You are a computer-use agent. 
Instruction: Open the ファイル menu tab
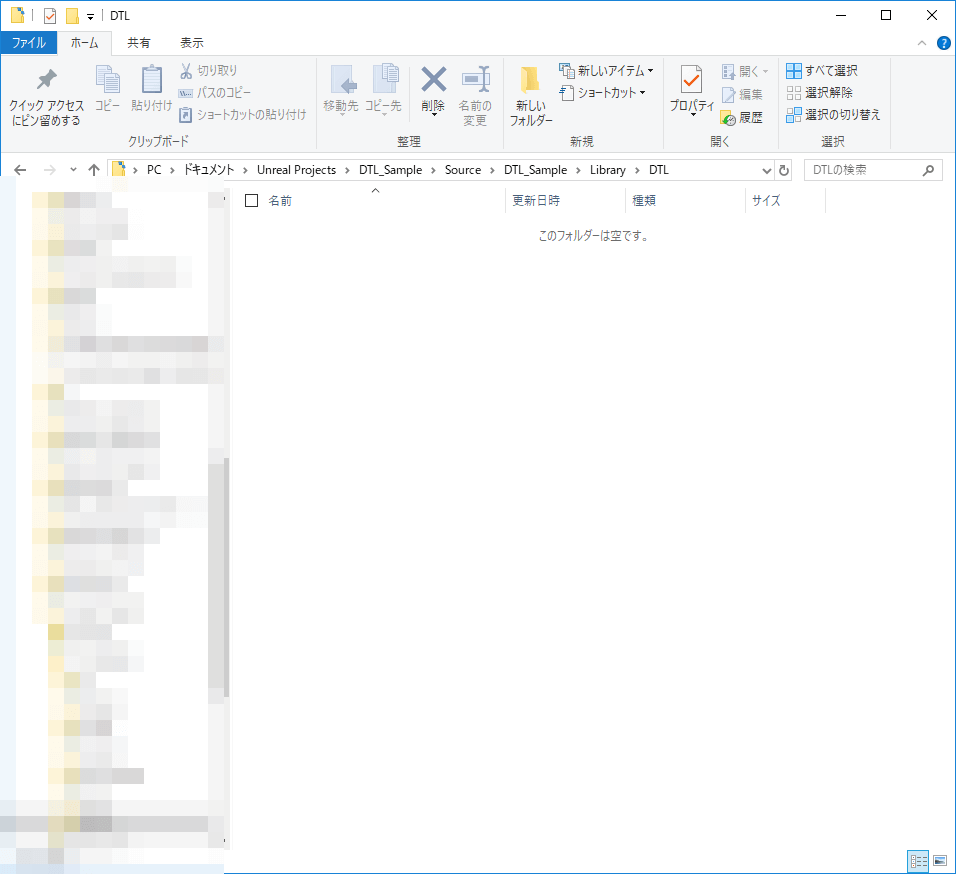[x=28, y=43]
